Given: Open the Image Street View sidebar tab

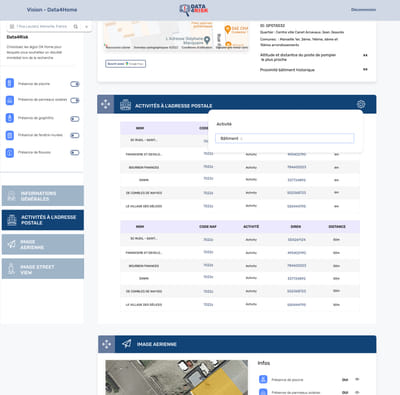Looking at the screenshot, I should pyautogui.click(x=43, y=269).
